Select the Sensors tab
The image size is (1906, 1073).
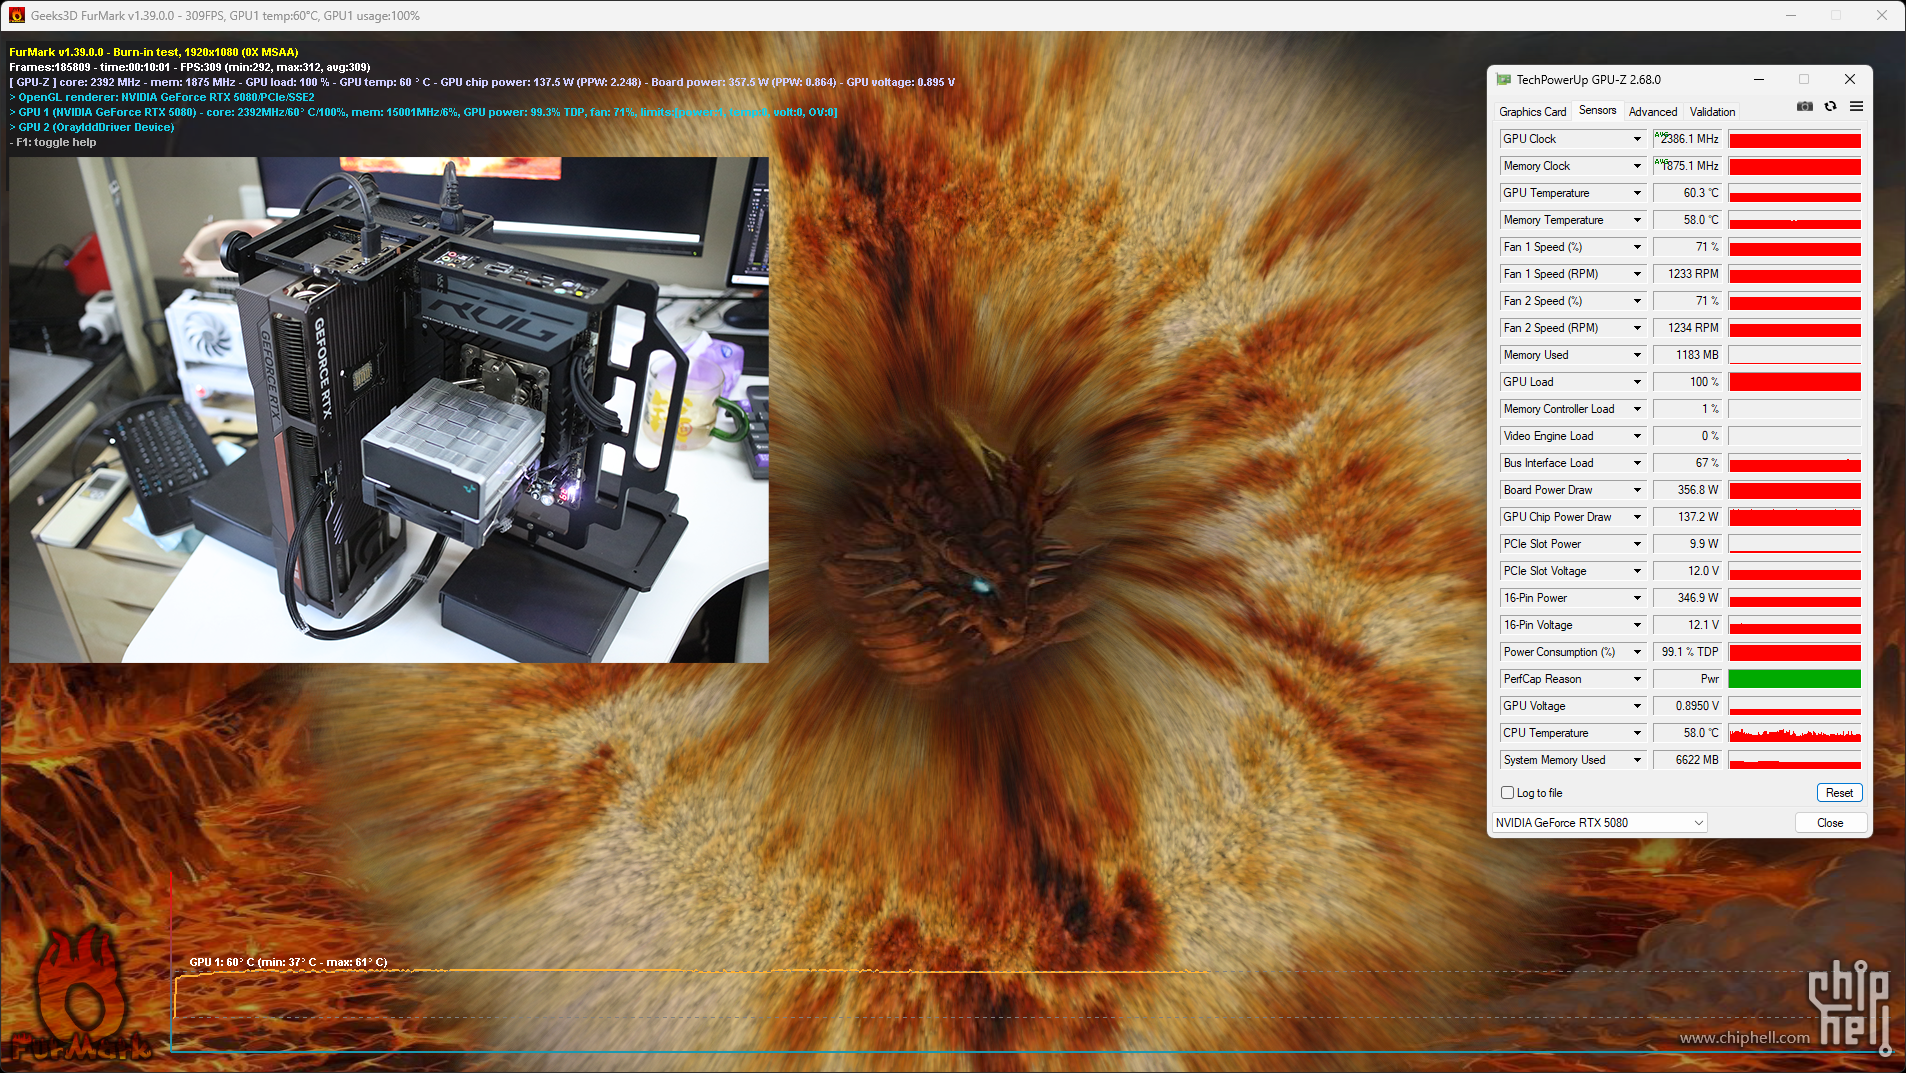tap(1597, 111)
